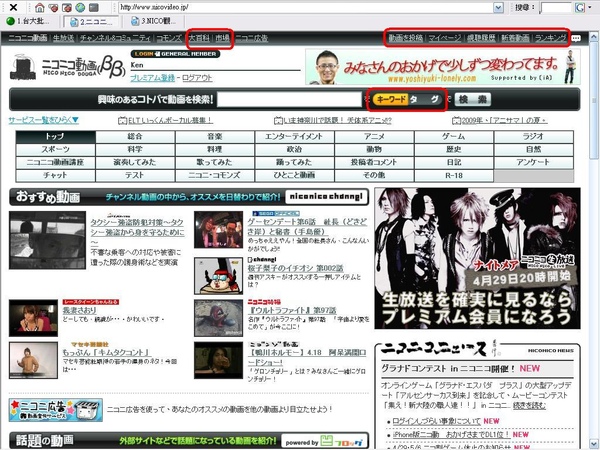
Task: Open the ゲーム category tab
Action: pos(454,137)
